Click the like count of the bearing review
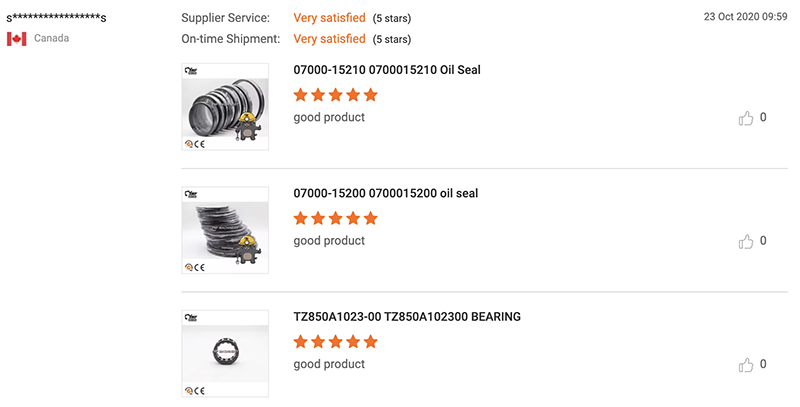This screenshot has width=800, height=407. coord(763,364)
